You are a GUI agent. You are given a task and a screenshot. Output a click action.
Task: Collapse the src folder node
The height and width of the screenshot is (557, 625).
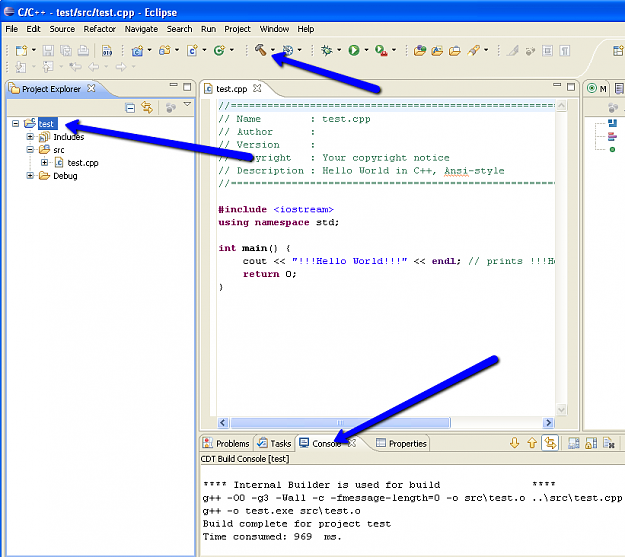(x=30, y=150)
